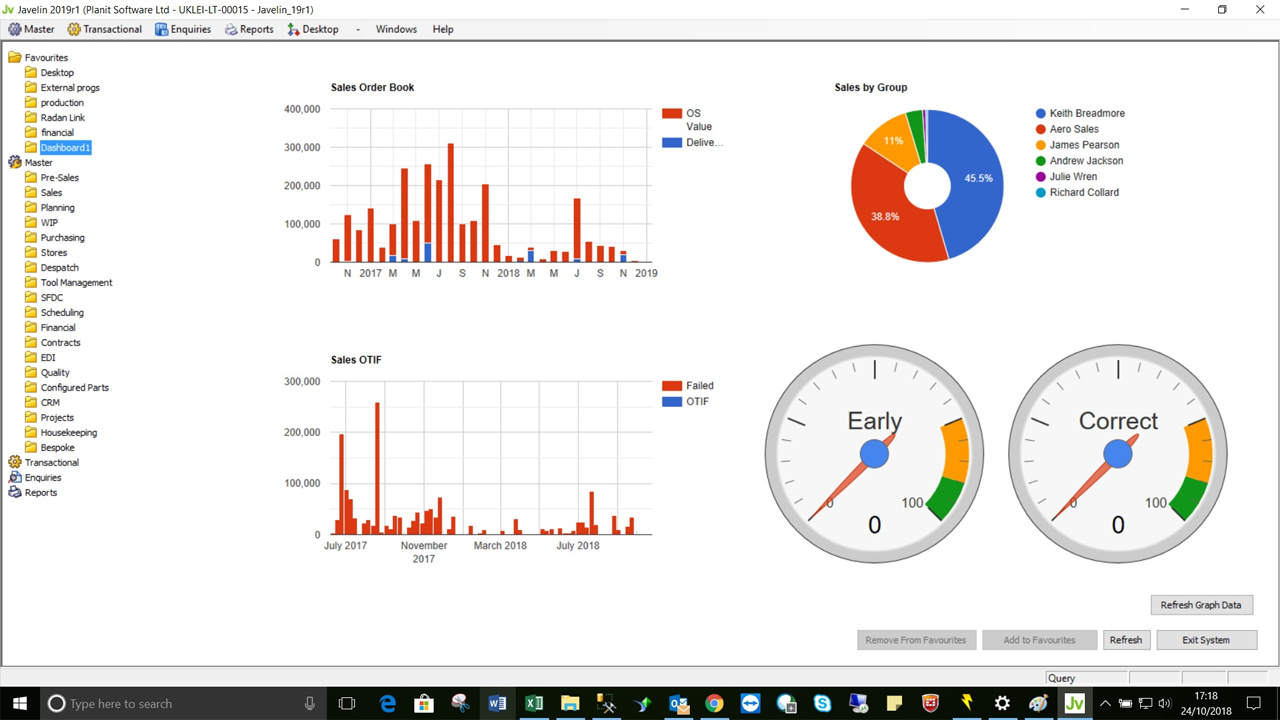Viewport: 1280px width, 720px height.
Task: Click the Correct gauge dial
Action: 1118,453
